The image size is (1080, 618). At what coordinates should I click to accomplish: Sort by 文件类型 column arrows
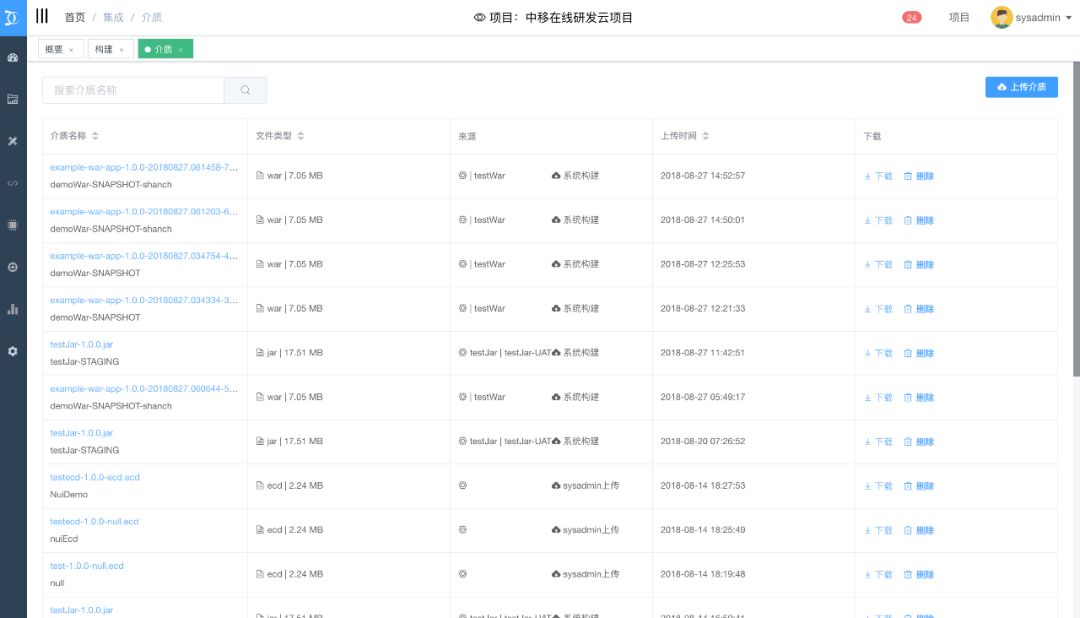[300, 136]
